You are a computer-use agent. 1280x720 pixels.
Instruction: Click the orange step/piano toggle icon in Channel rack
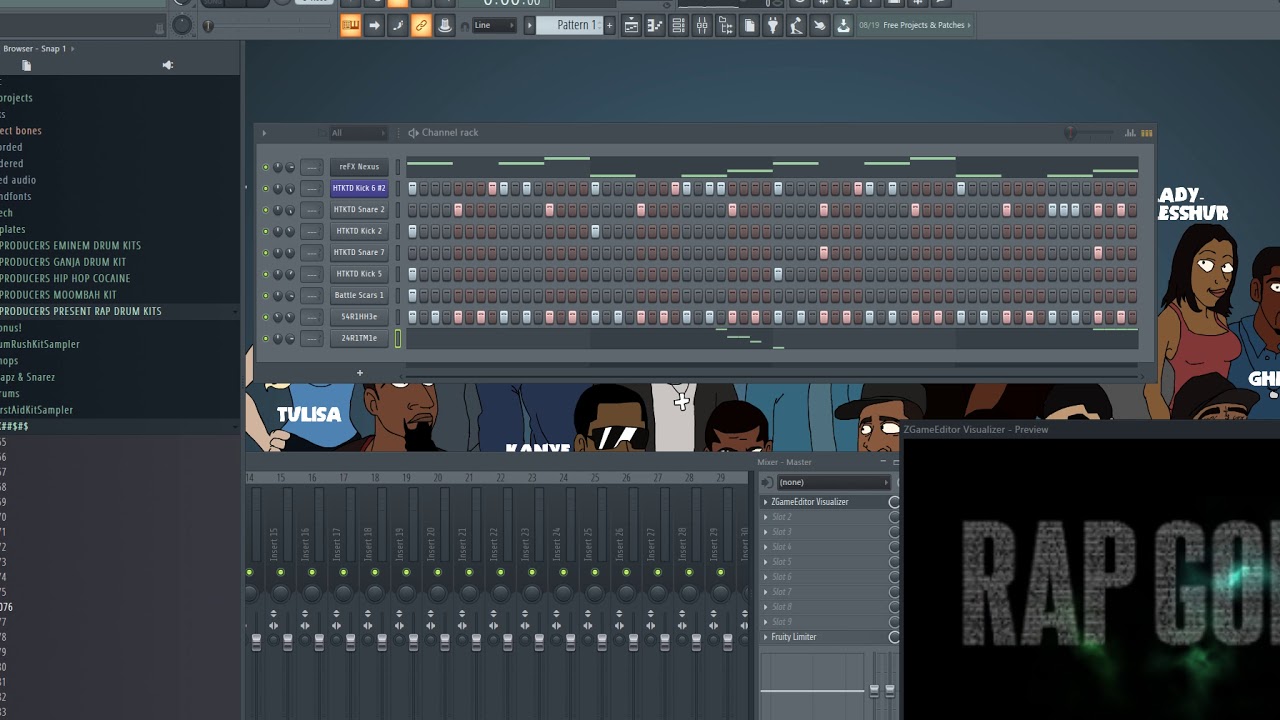[x=1147, y=133]
